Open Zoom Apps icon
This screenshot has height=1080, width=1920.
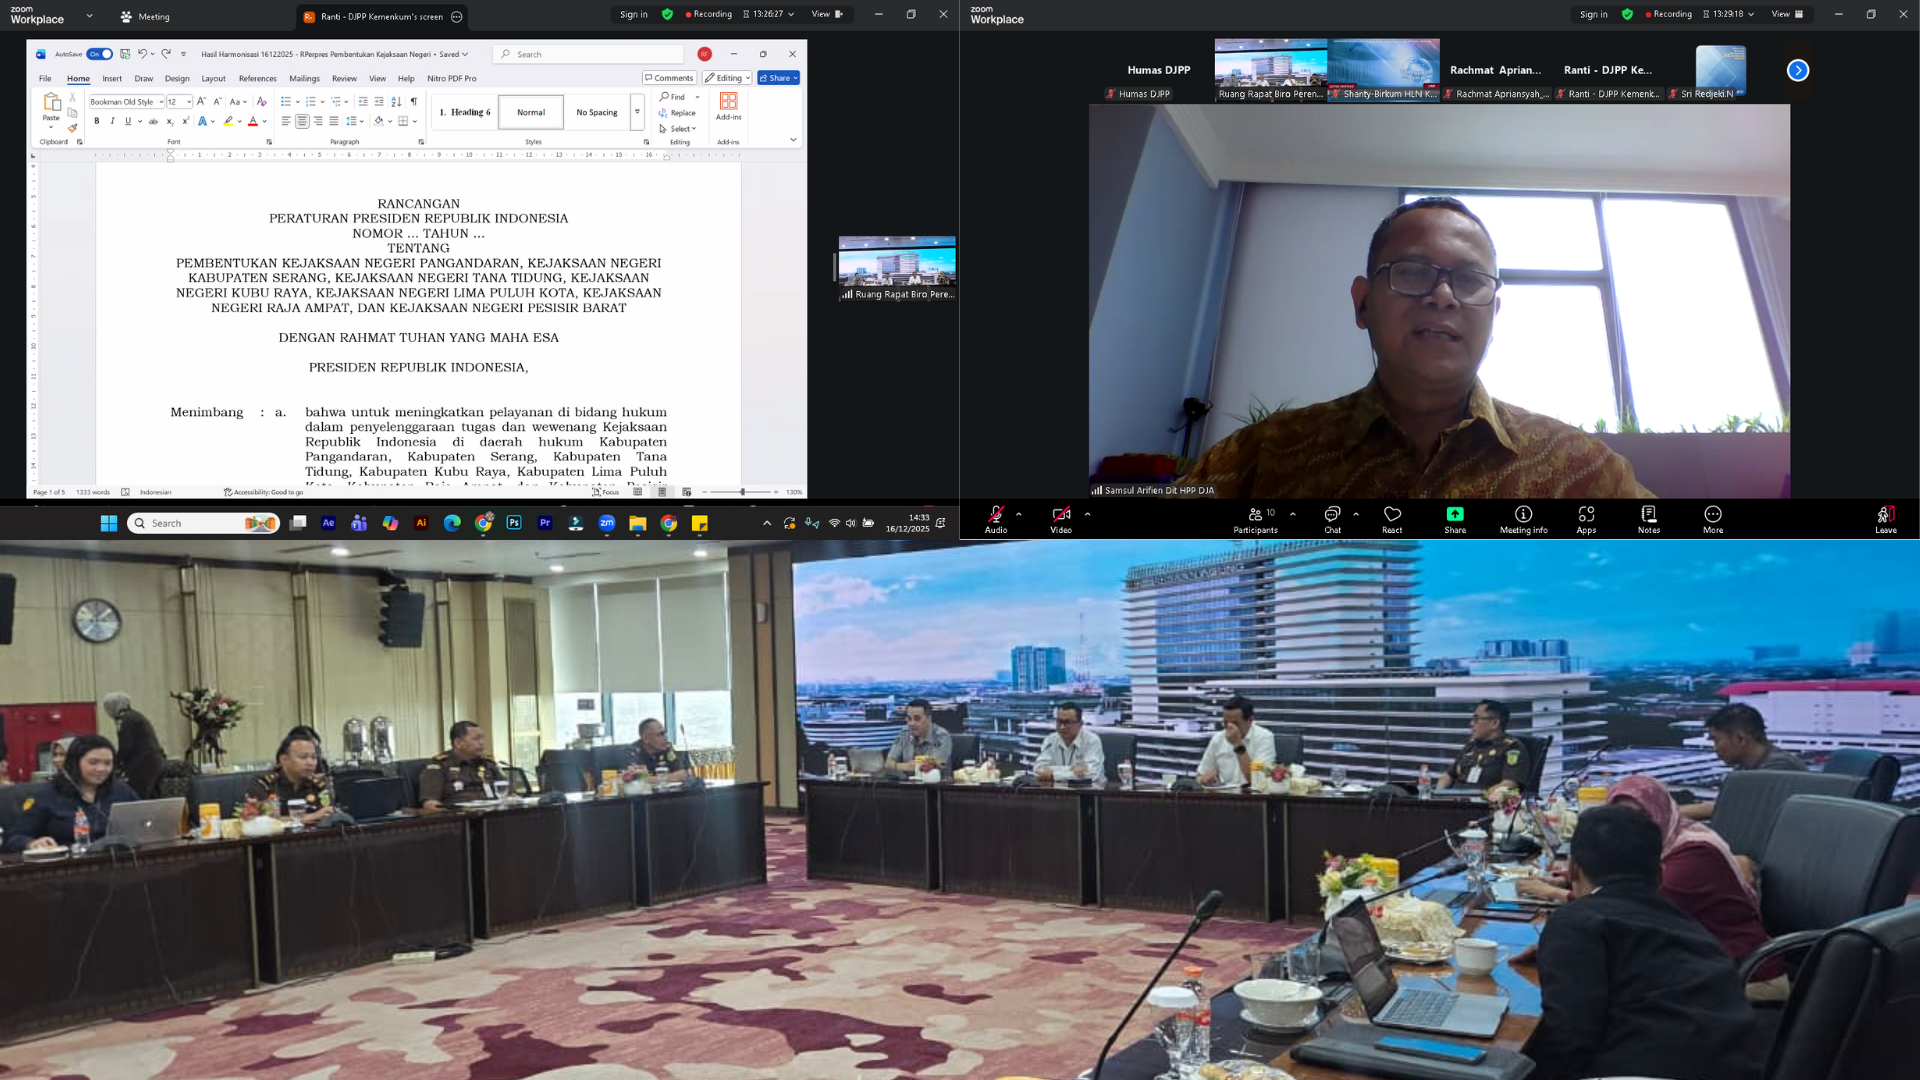(x=1586, y=515)
